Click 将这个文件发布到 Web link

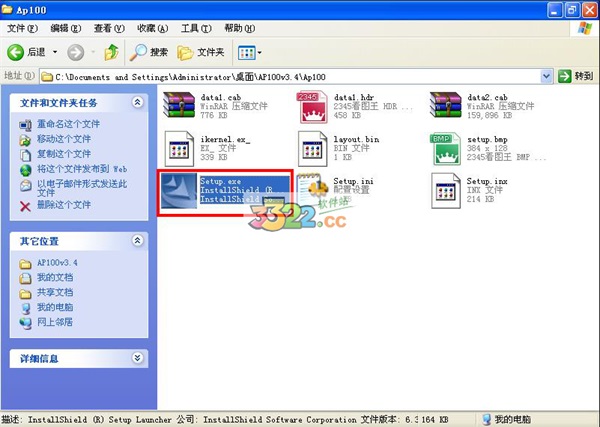click(82, 169)
